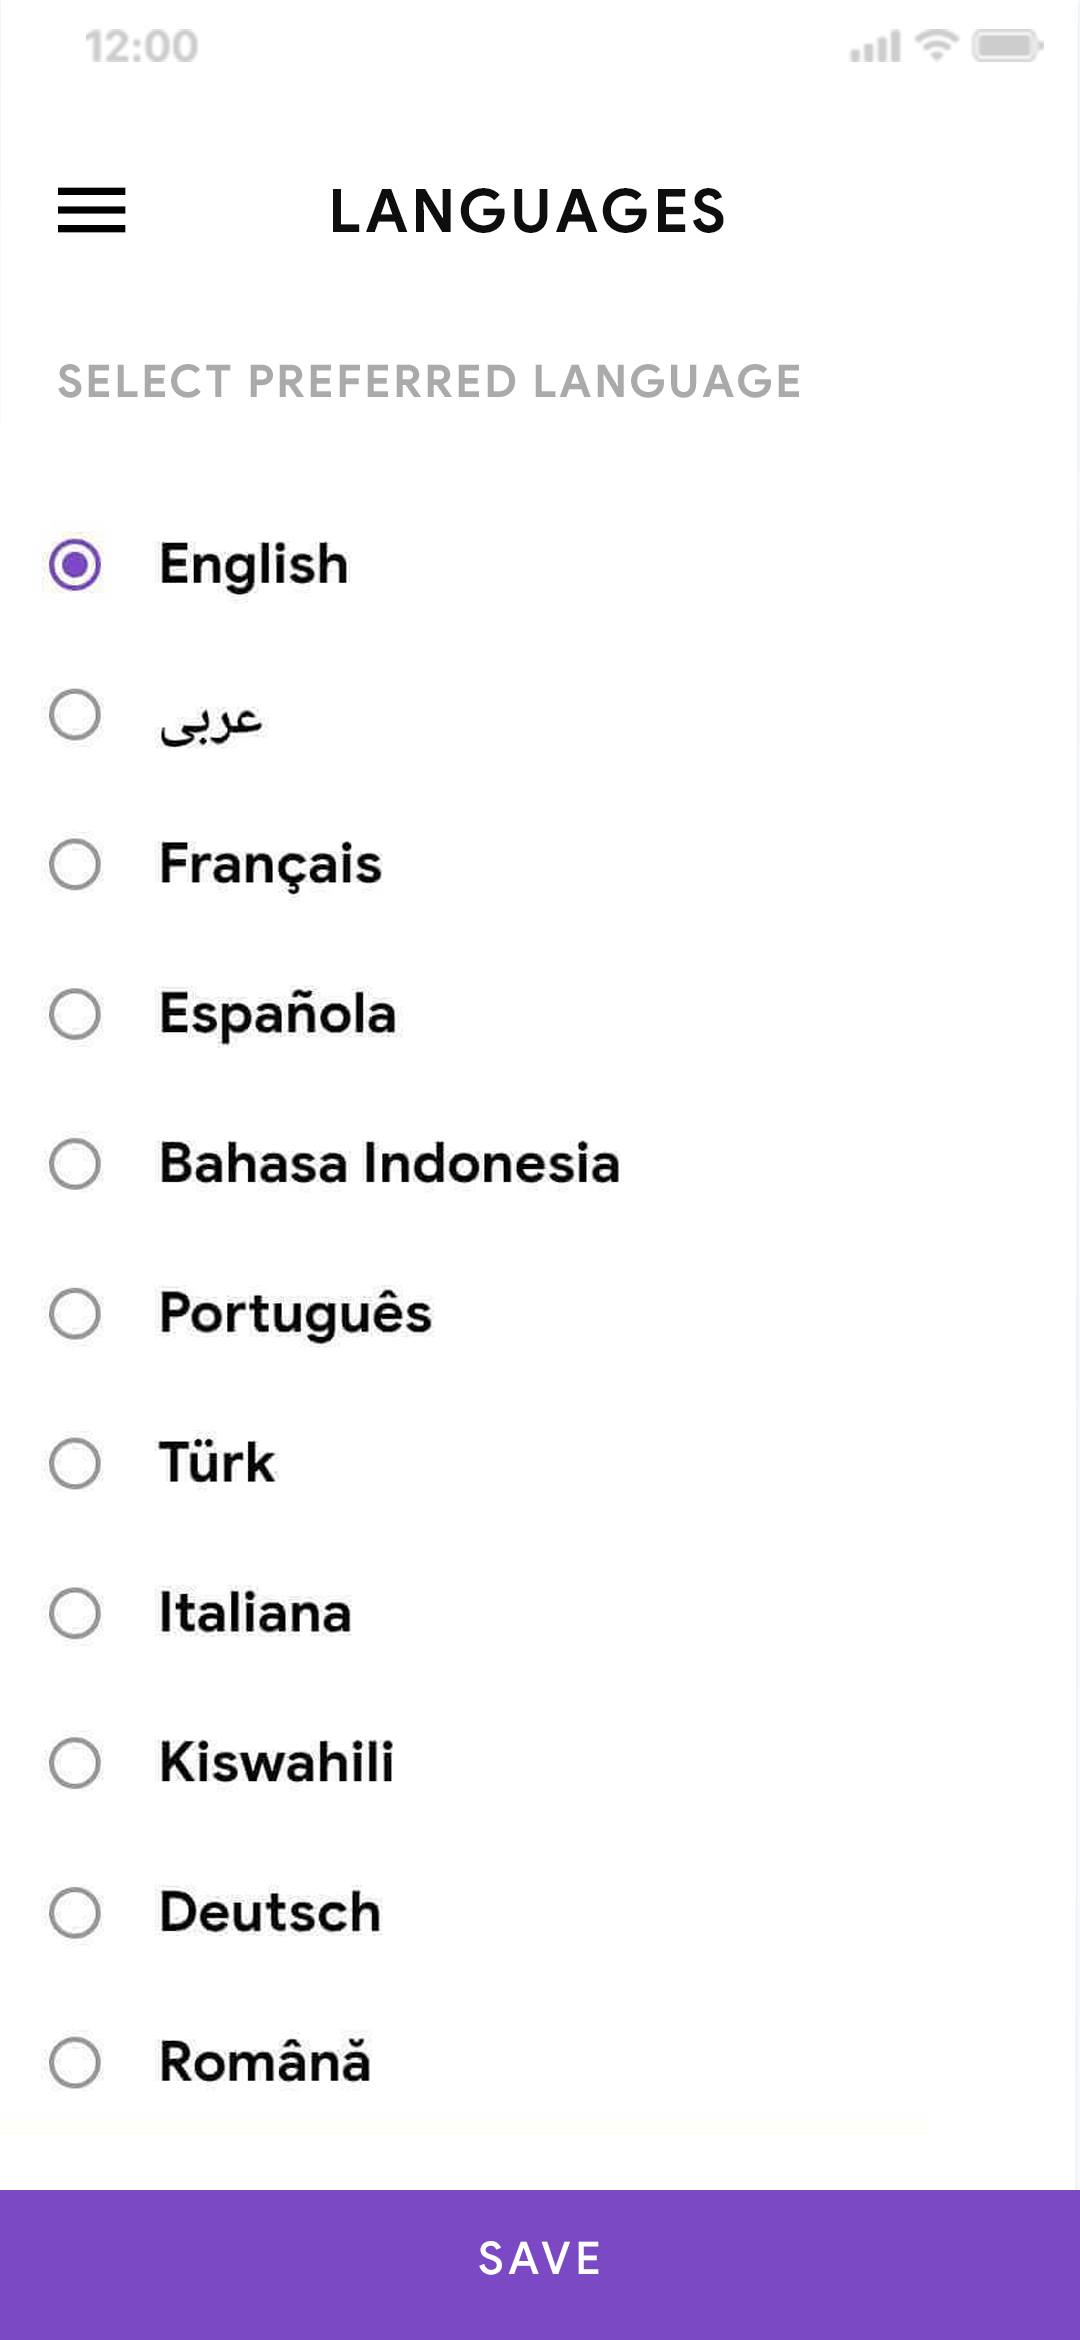Select Português language option
Viewport: 1080px width, 2340px height.
pos(74,1313)
